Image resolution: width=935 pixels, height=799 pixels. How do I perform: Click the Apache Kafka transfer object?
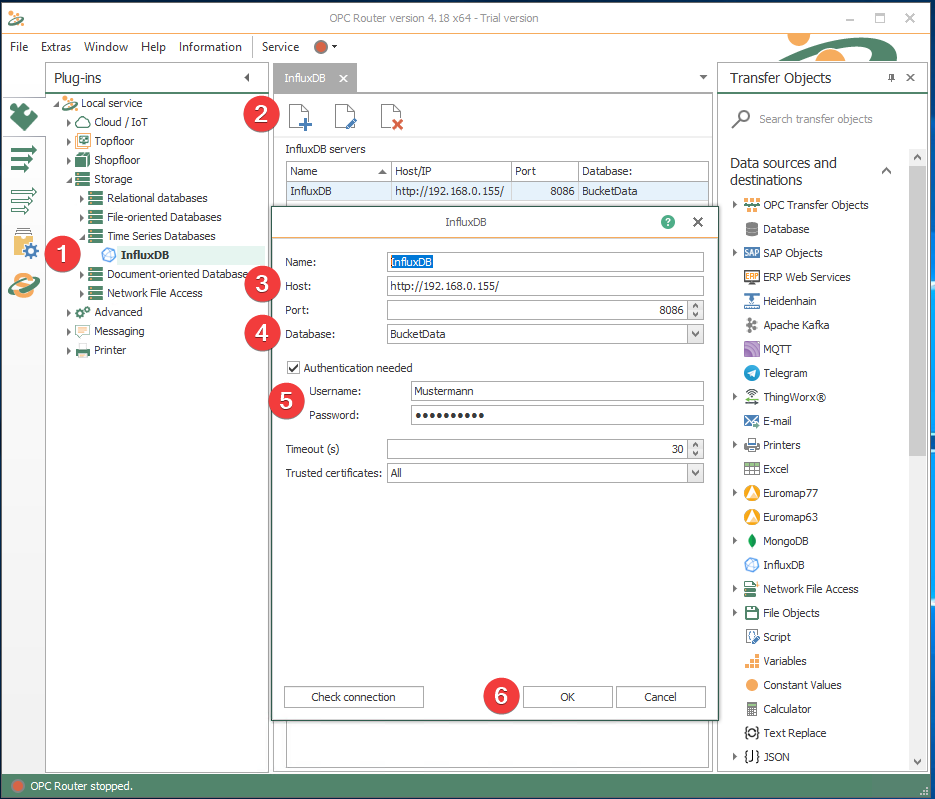795,325
